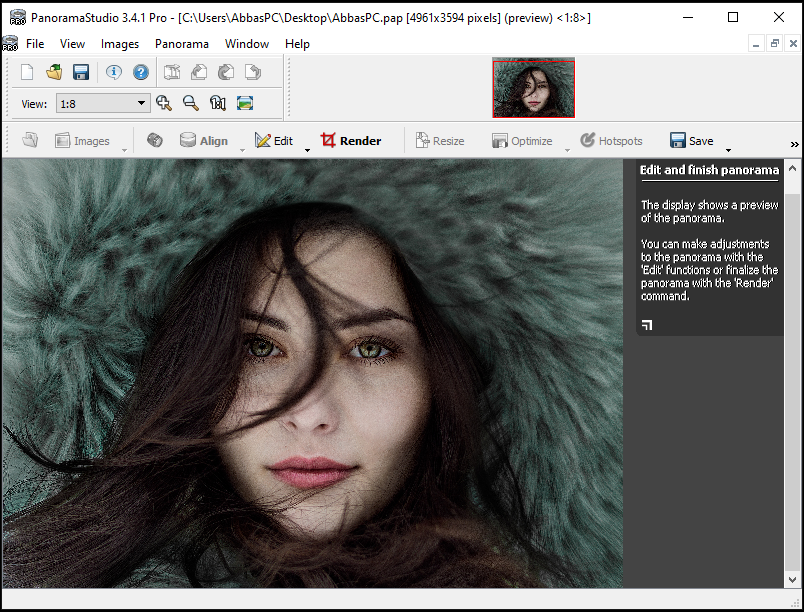The width and height of the screenshot is (804, 612).
Task: Click the PanoramaStudio PRO icon in menu bar
Action: point(10,44)
